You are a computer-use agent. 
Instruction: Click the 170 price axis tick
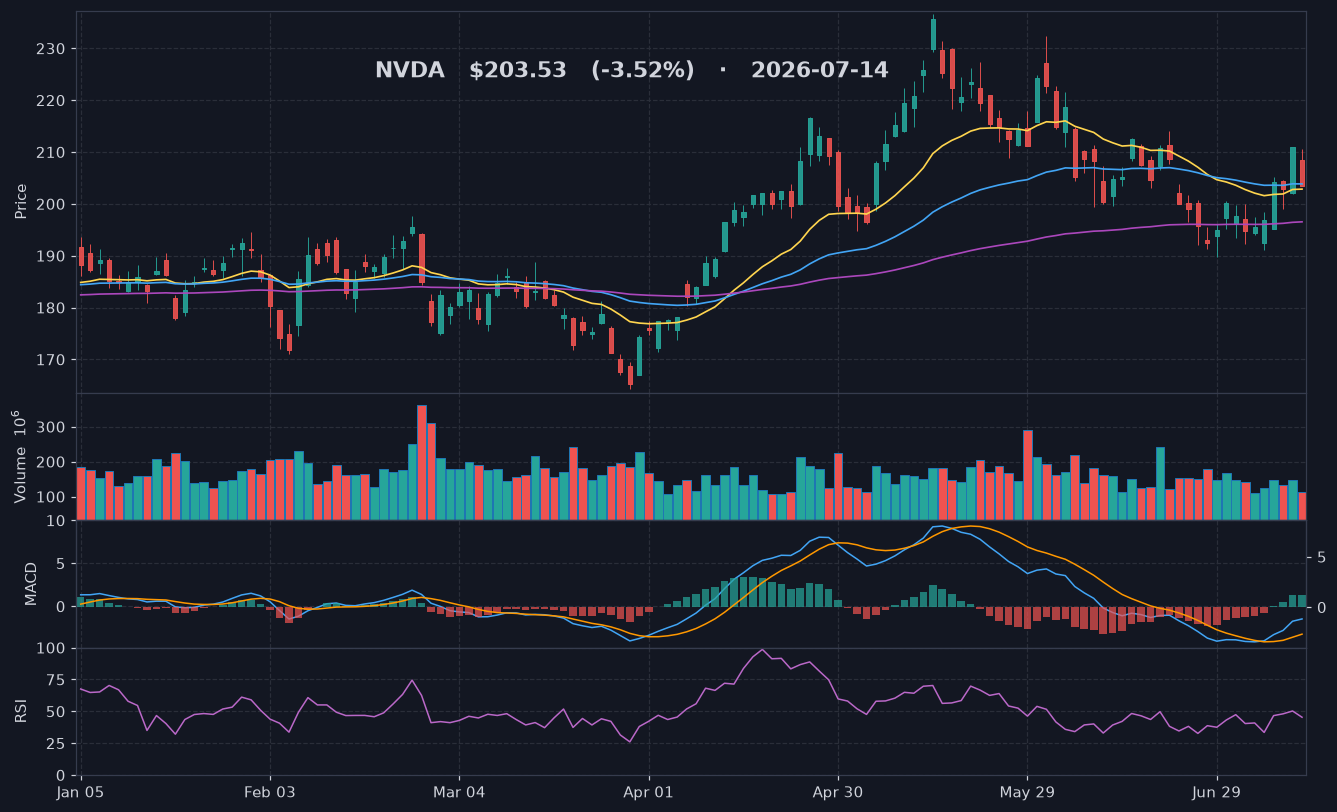point(51,360)
